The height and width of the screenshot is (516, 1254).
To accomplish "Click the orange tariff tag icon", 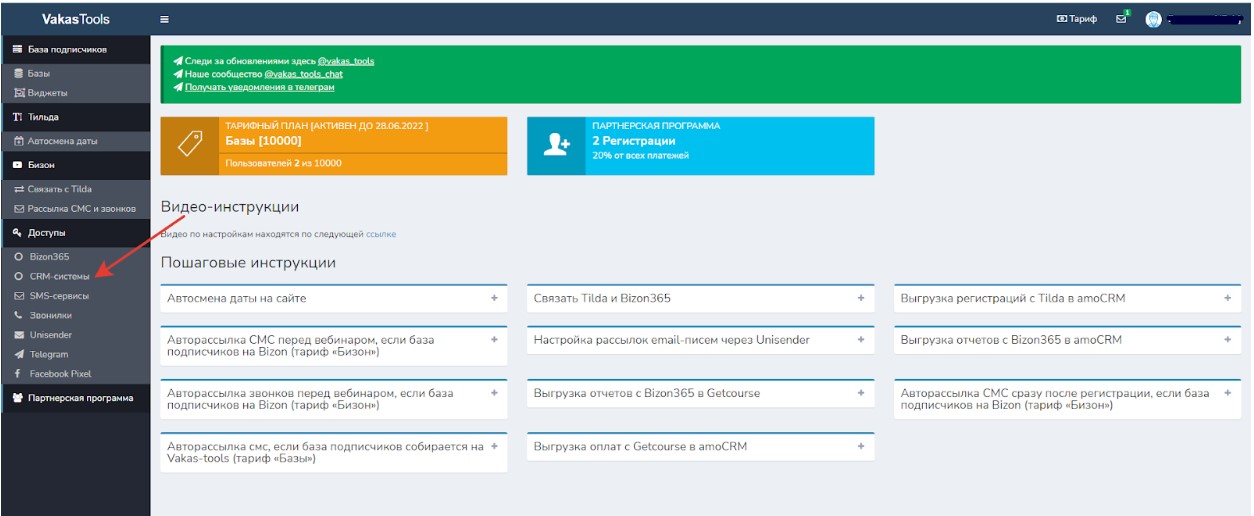I will coord(189,146).
